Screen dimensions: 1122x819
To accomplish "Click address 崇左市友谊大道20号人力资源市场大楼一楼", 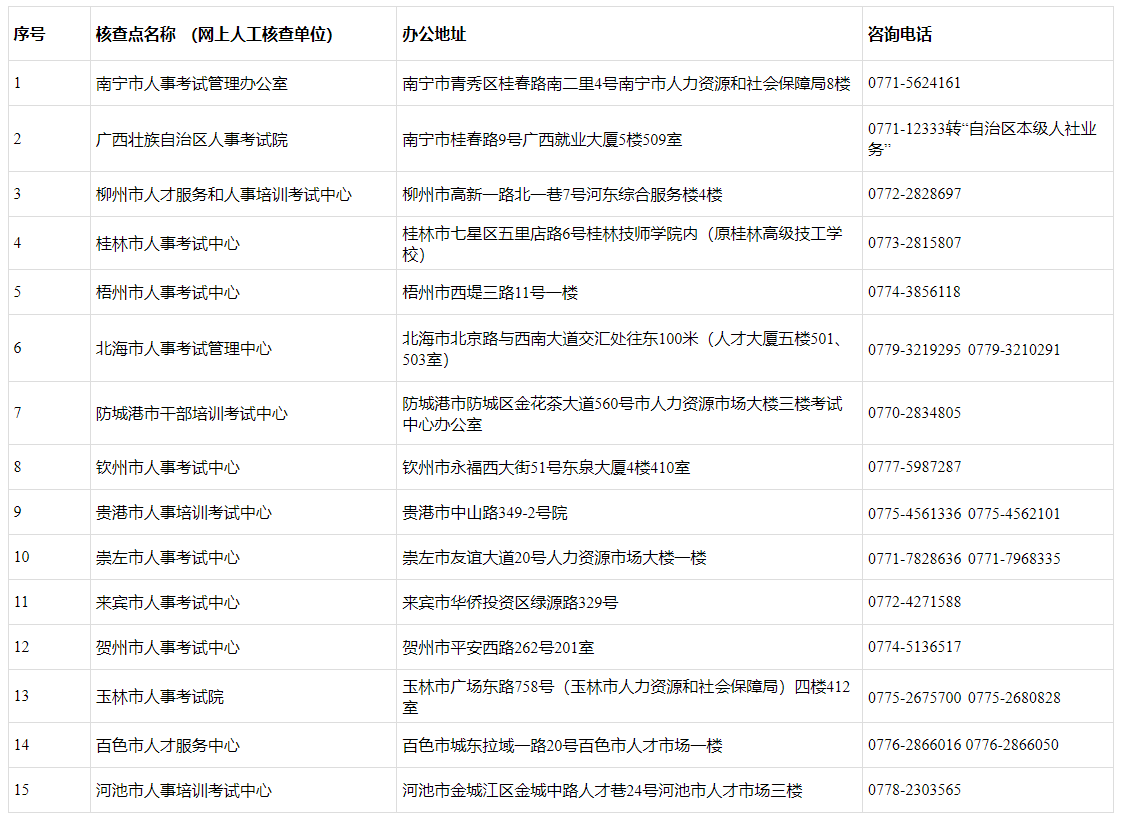I will click(x=554, y=558).
